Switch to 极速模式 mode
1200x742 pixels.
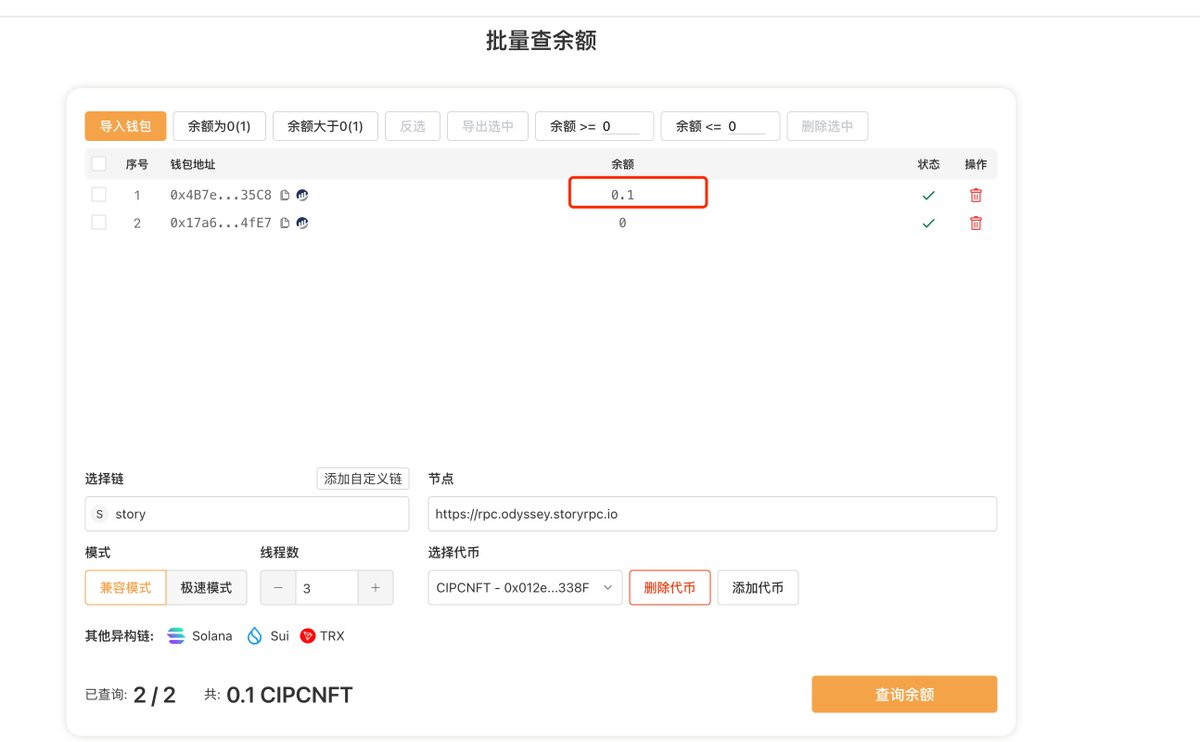(206, 588)
